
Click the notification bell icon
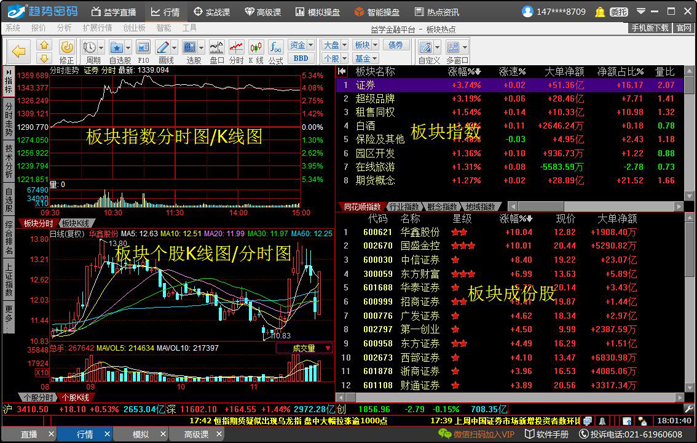click(601, 11)
